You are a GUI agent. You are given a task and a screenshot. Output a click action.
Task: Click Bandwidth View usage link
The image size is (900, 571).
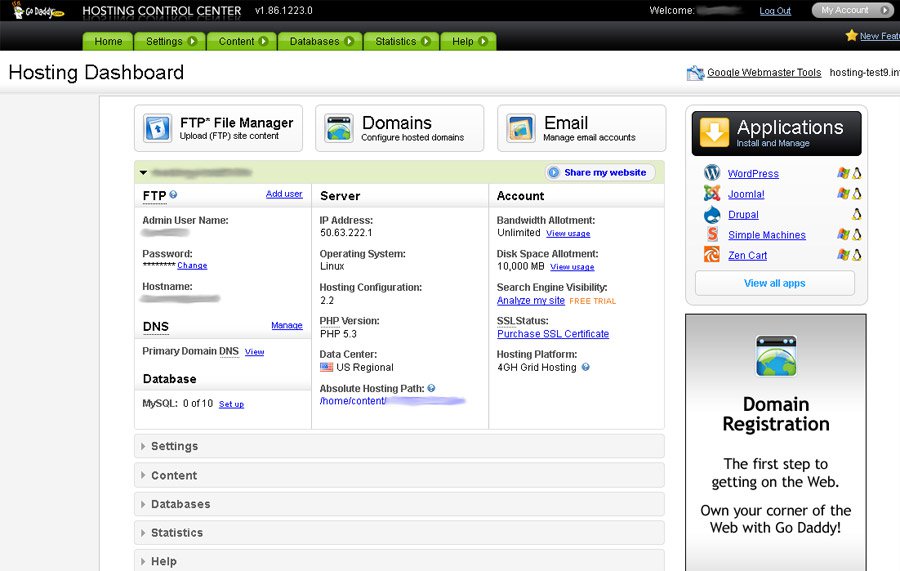(568, 234)
